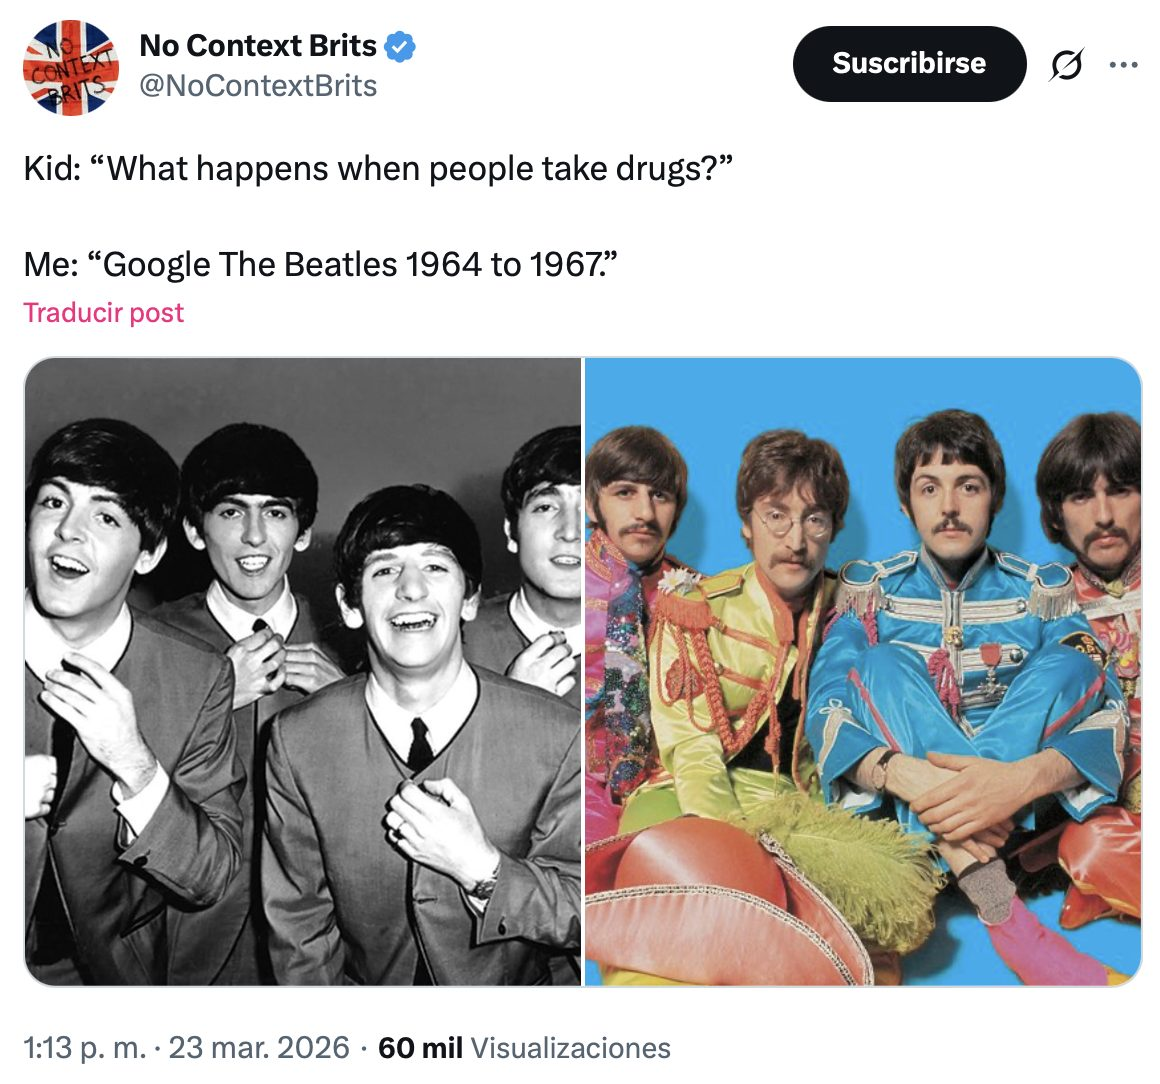Click the word Visualizaciones

(x=570, y=1048)
